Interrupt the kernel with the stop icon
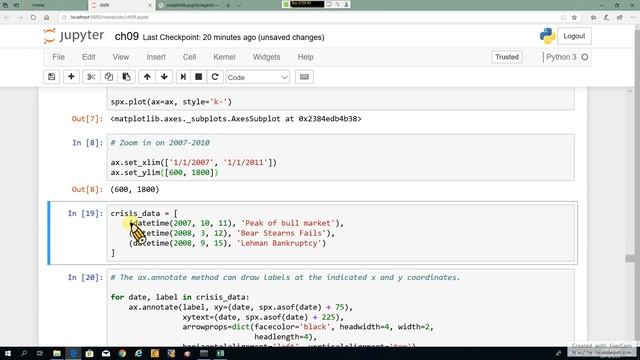 coord(199,77)
